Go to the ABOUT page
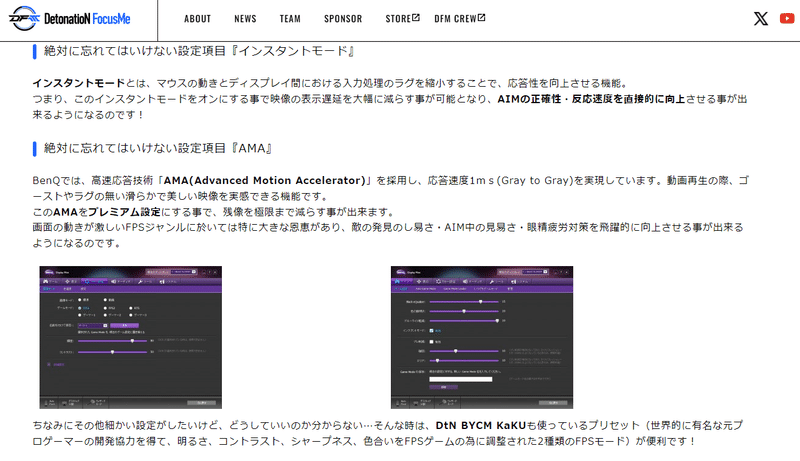Screen dimensions: 800x461 point(197,19)
